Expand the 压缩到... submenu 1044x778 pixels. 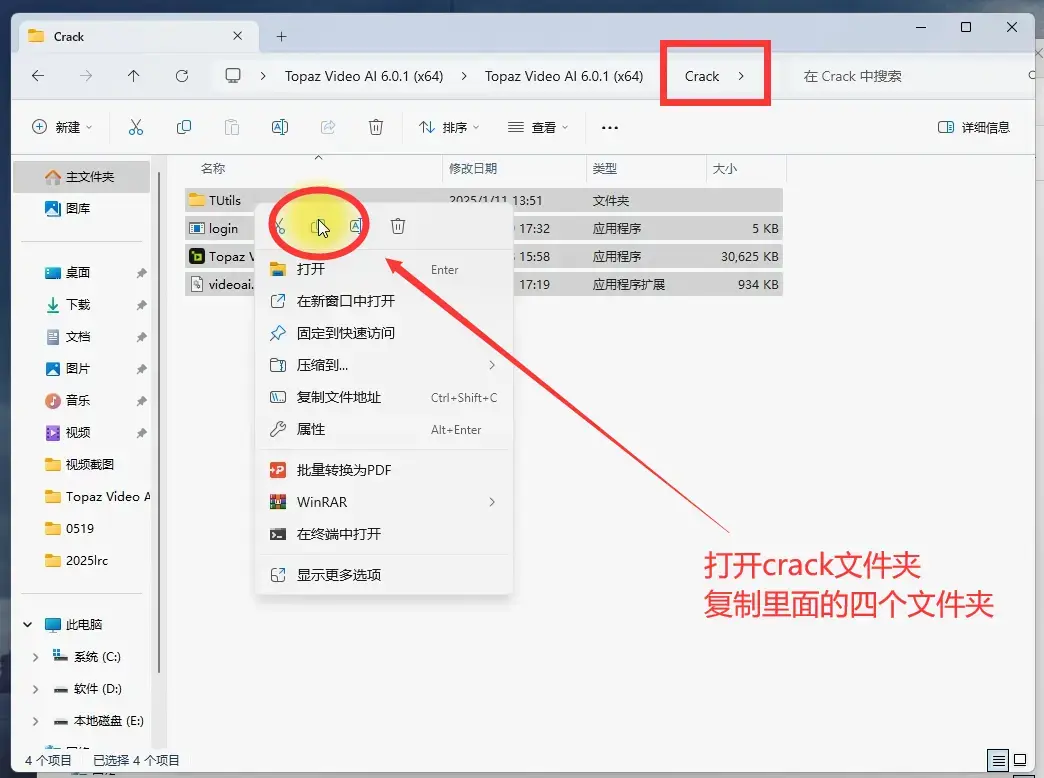click(x=492, y=365)
